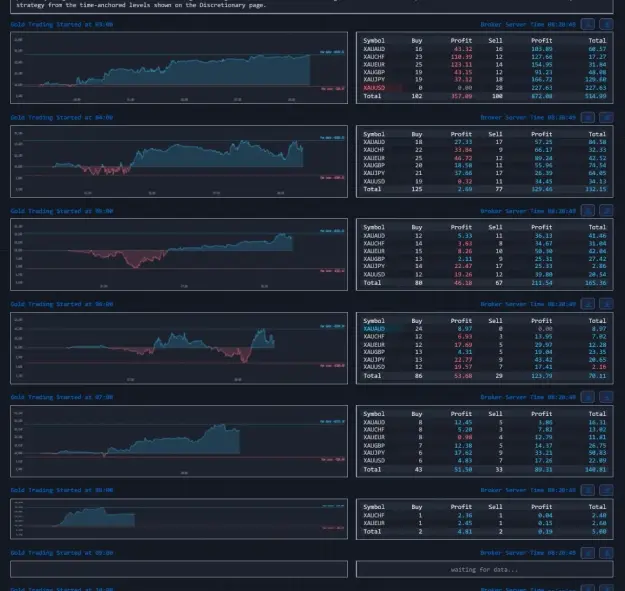This screenshot has height=591, width=625.
Task: Click XAUCHF symbol in 03:00 table
Action: pyautogui.click(x=374, y=57)
